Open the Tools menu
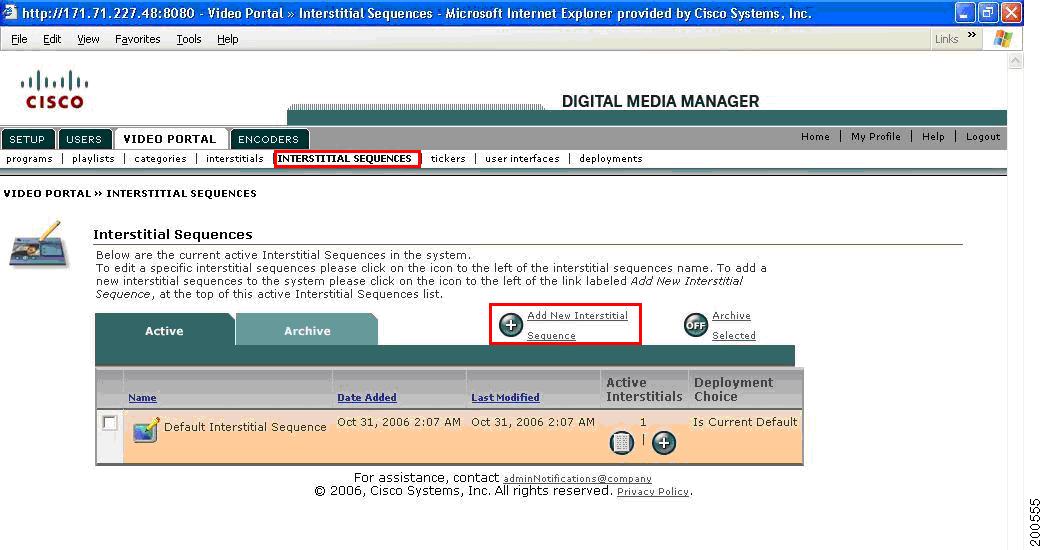Viewport: 1042px width, 550px height. tap(189, 39)
